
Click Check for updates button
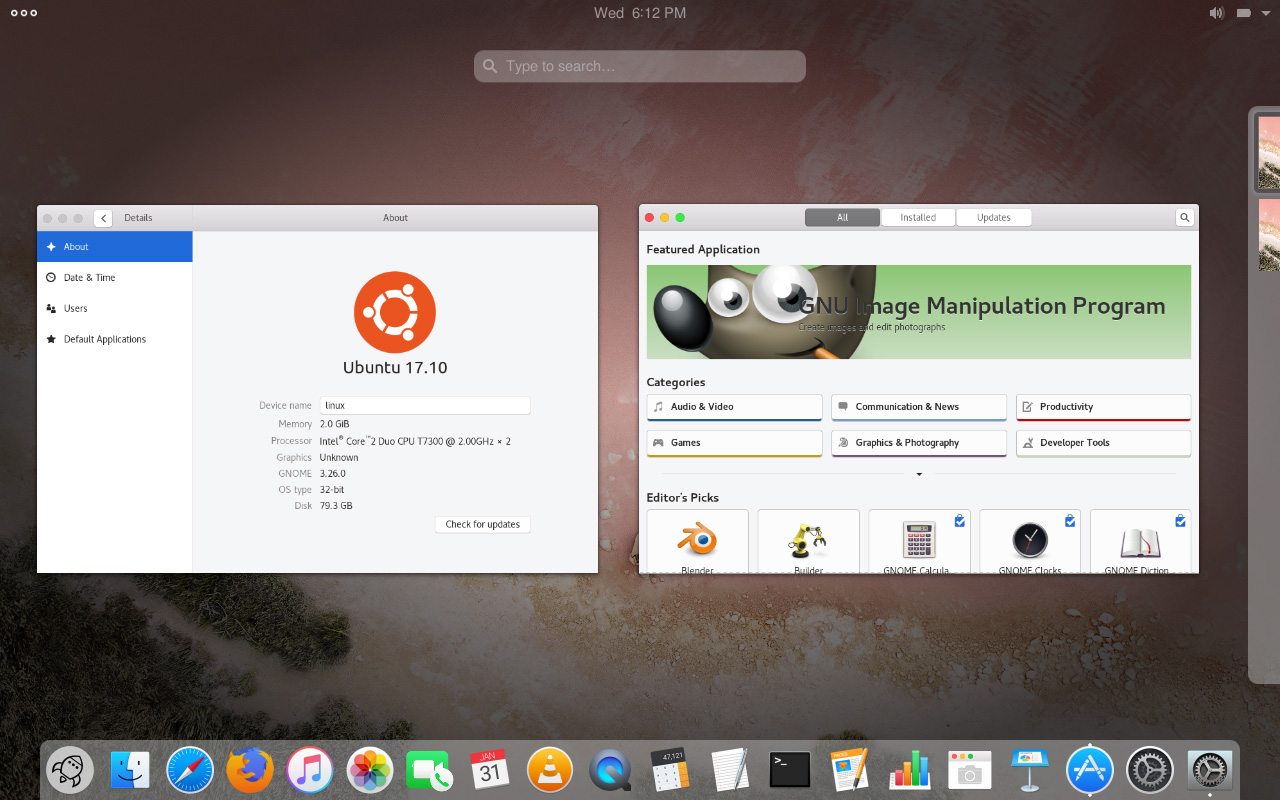pos(483,524)
